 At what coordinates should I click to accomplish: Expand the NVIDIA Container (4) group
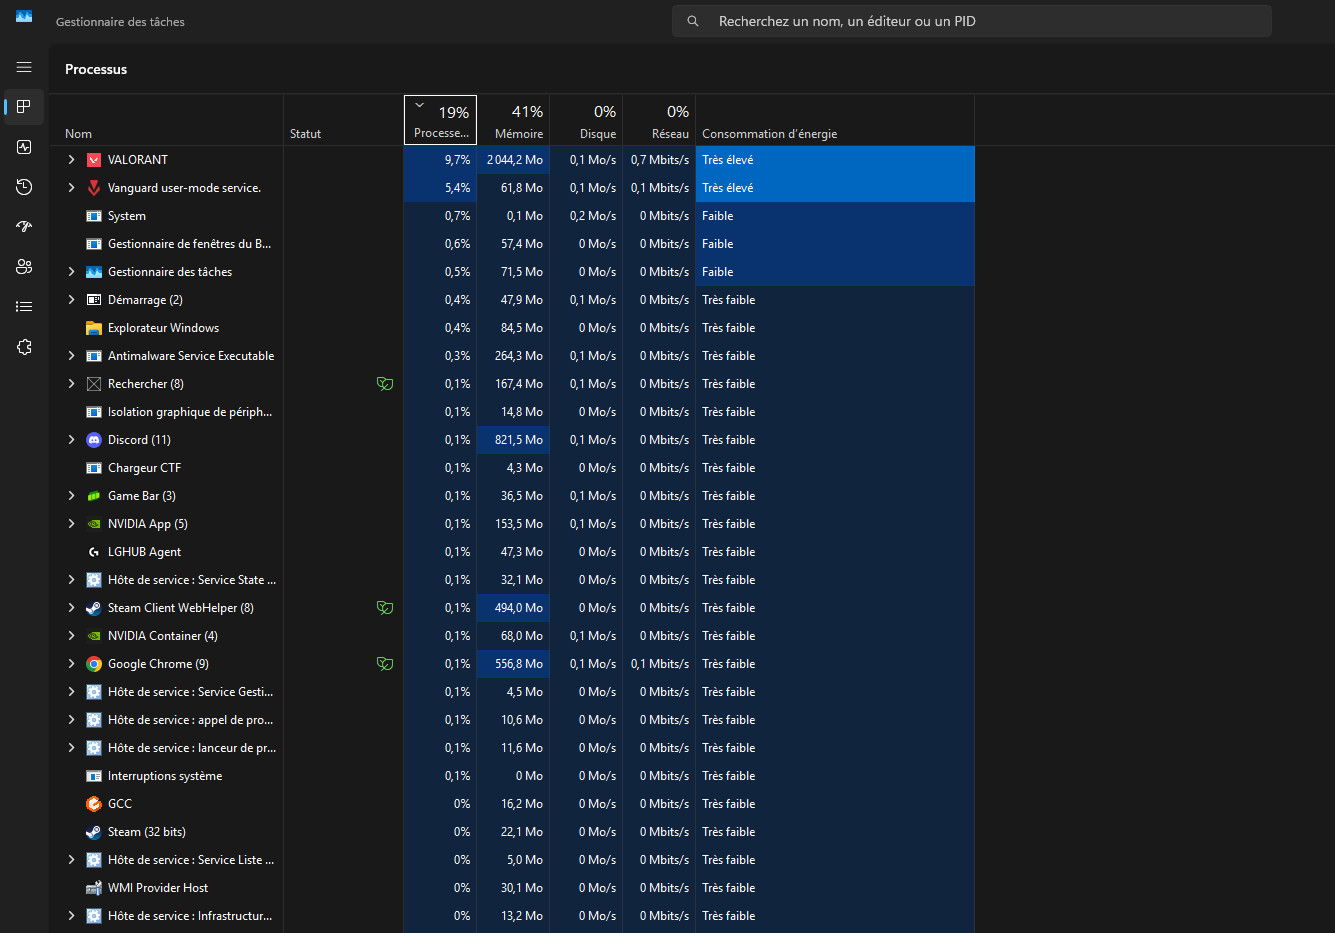click(x=71, y=636)
